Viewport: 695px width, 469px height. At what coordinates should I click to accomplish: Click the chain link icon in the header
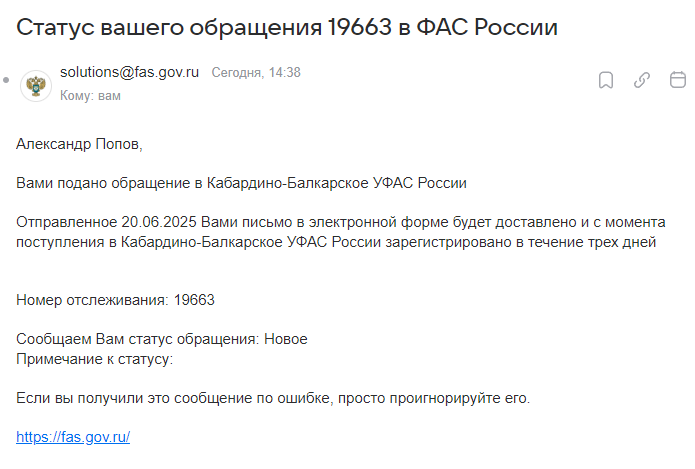point(642,80)
